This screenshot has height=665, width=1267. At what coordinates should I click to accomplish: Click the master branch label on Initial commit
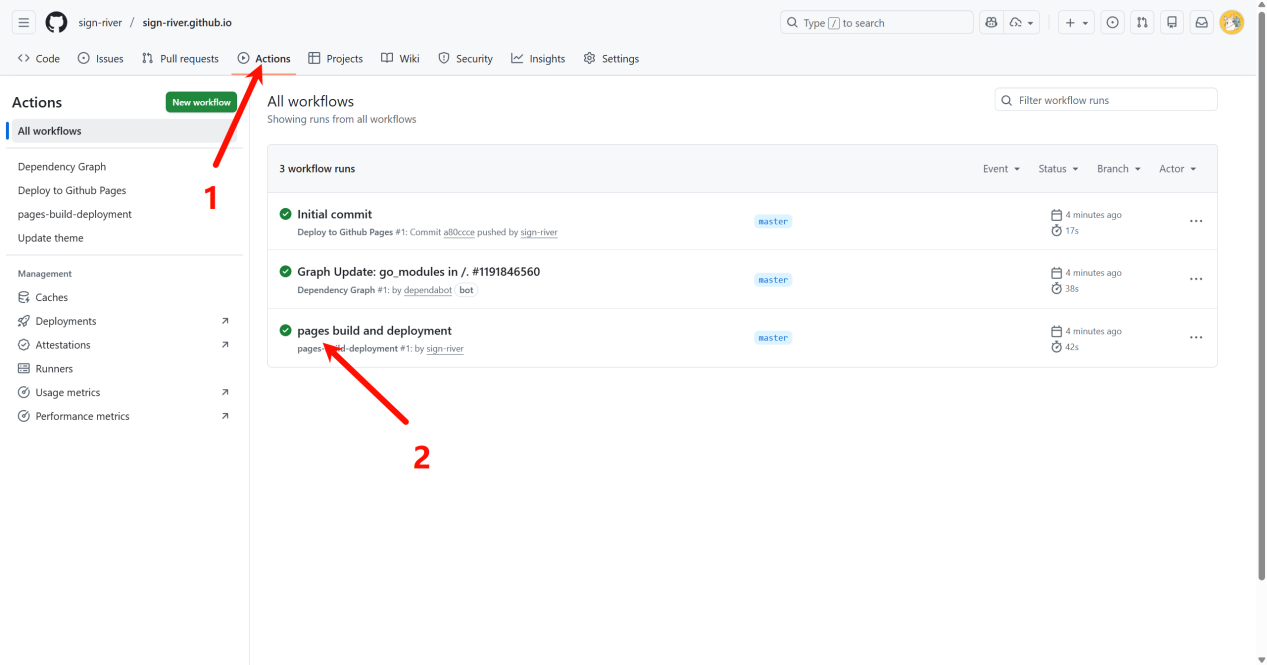773,221
